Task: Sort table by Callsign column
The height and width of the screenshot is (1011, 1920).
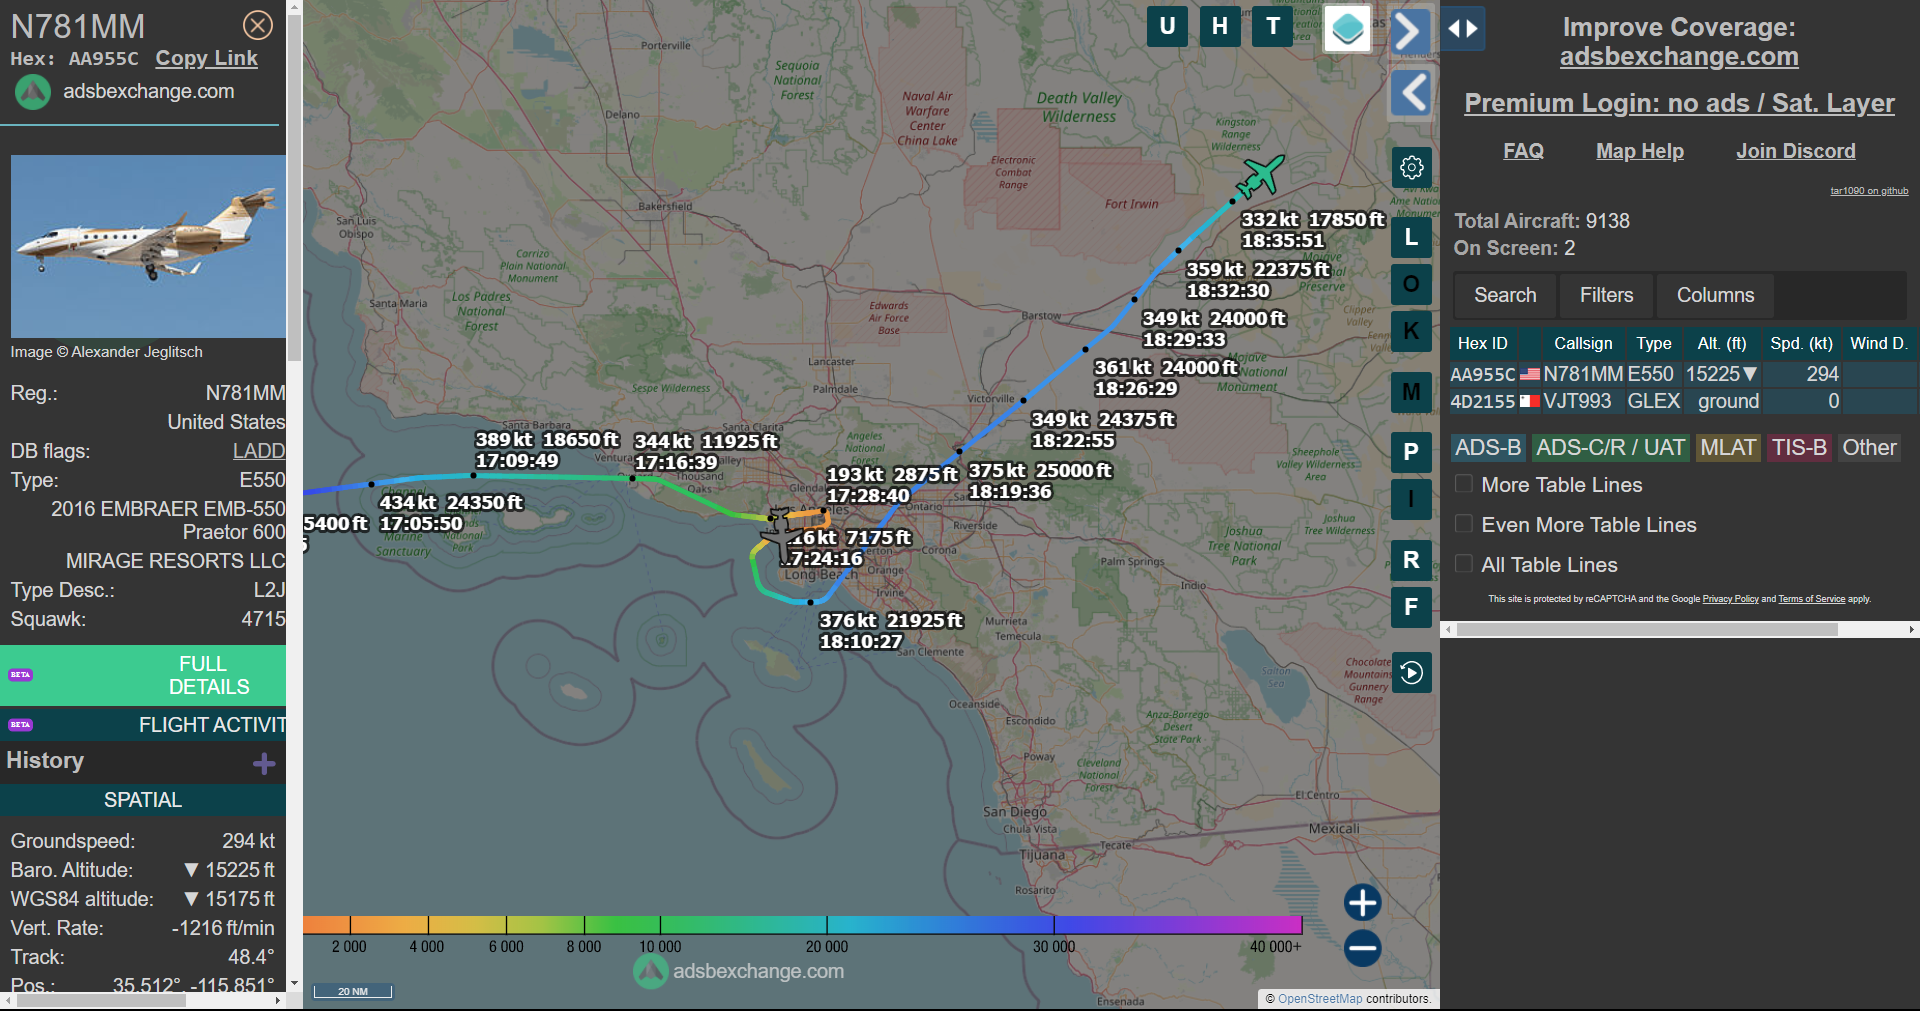Action: (1583, 343)
